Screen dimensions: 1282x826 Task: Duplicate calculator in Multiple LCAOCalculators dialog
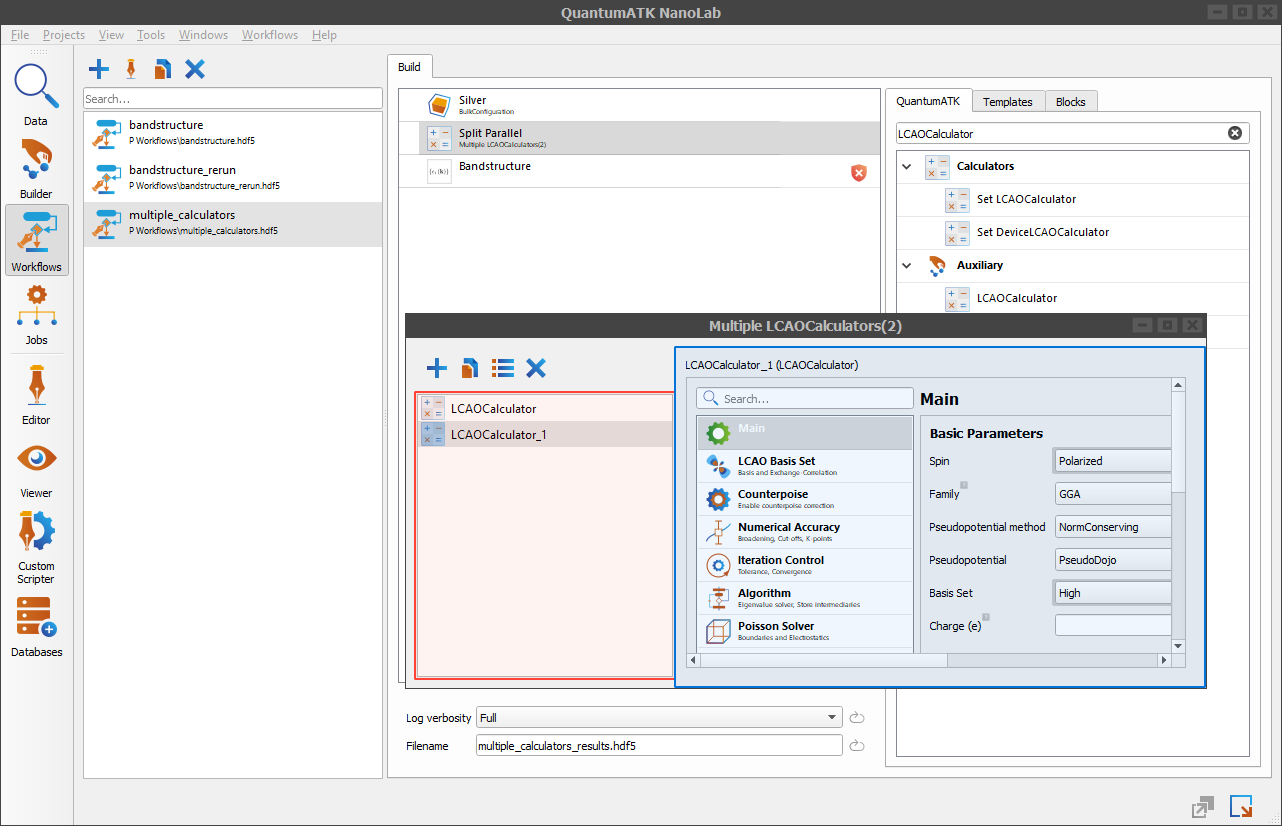pos(469,368)
